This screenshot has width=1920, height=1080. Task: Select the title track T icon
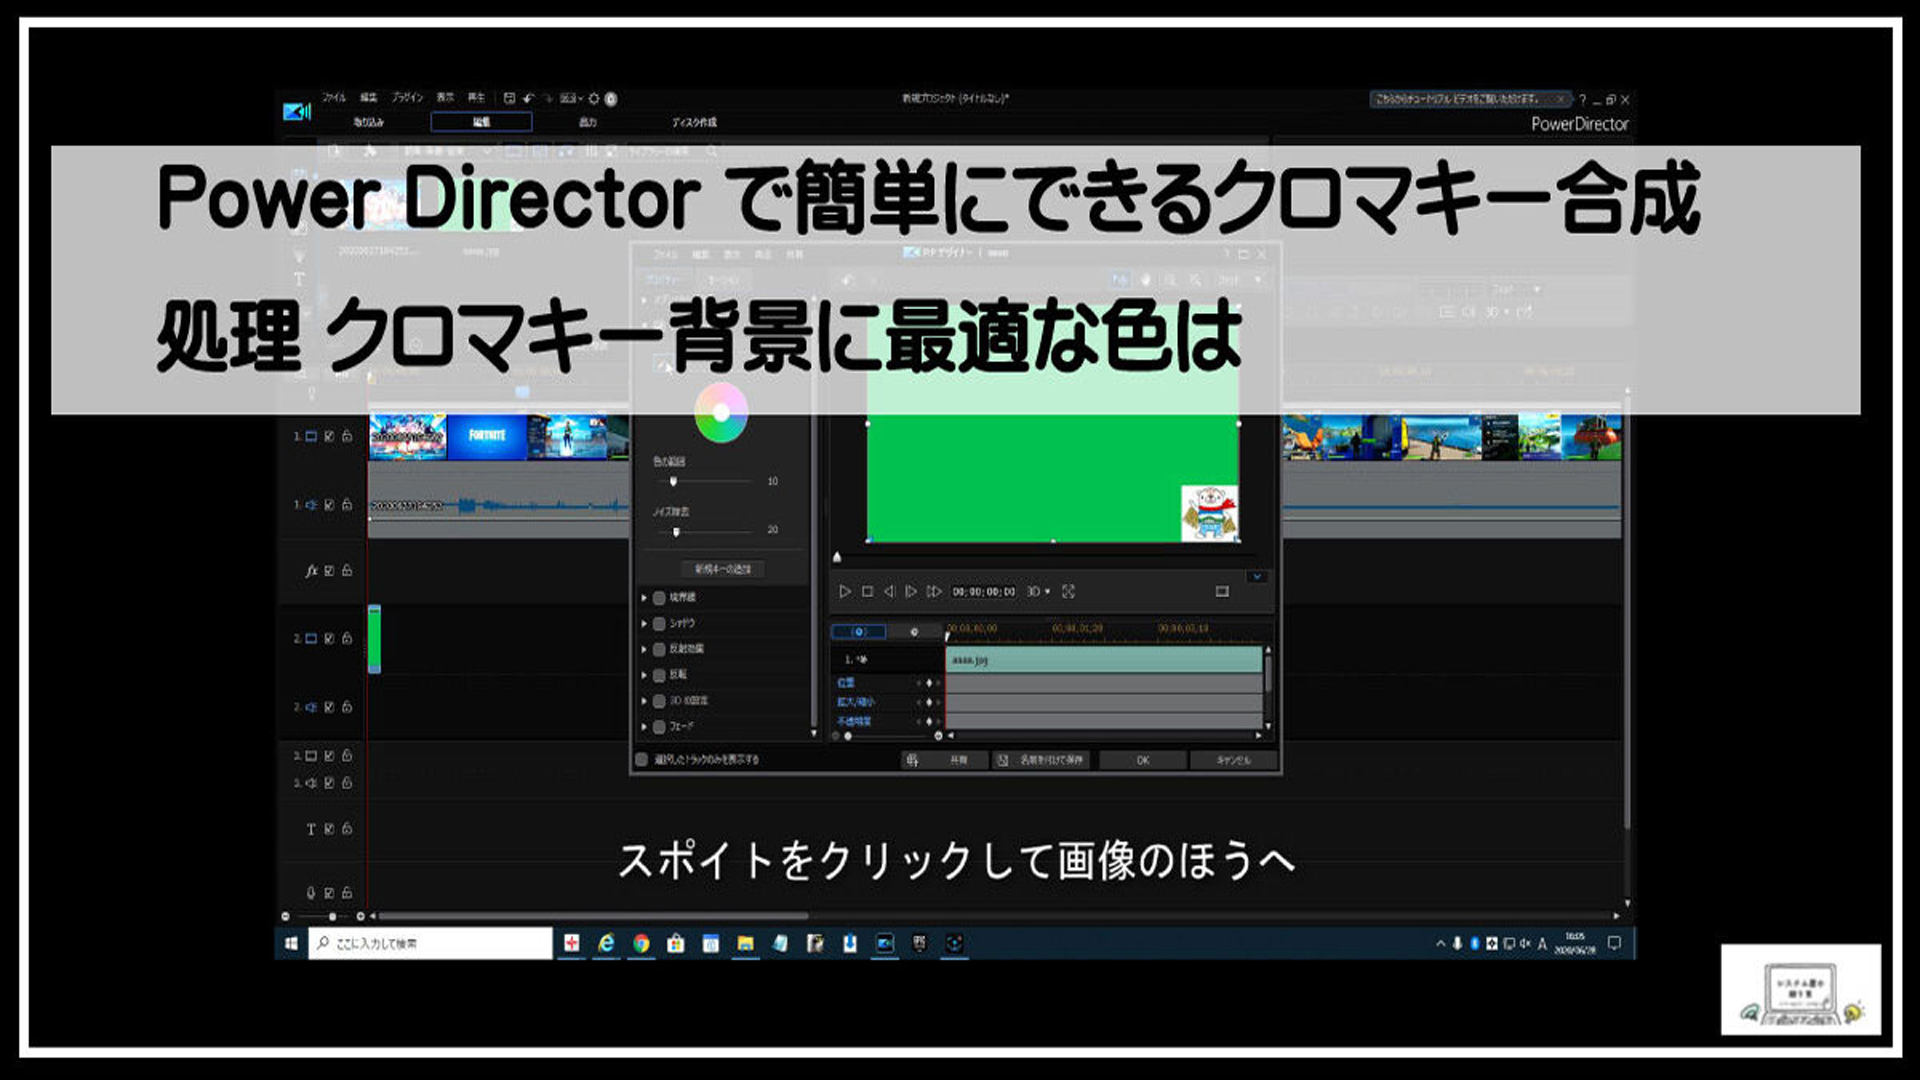tap(311, 829)
